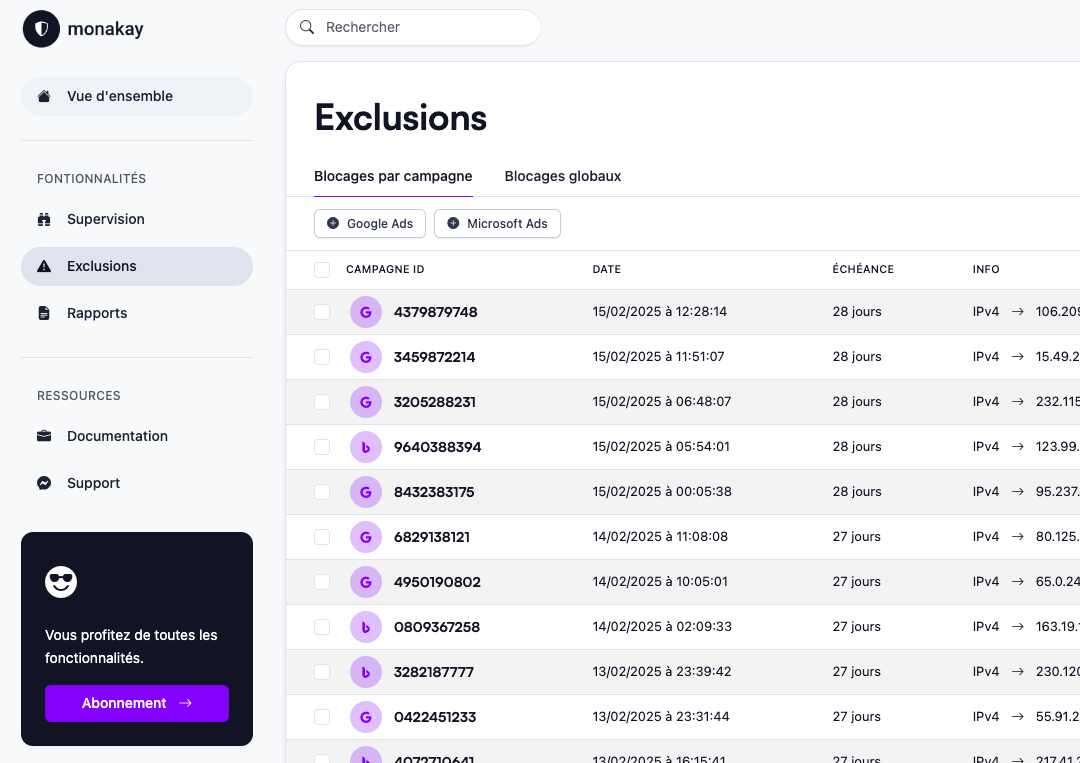This screenshot has width=1080, height=763.
Task: Click the Supervision binoculars icon
Action: pyautogui.click(x=44, y=219)
